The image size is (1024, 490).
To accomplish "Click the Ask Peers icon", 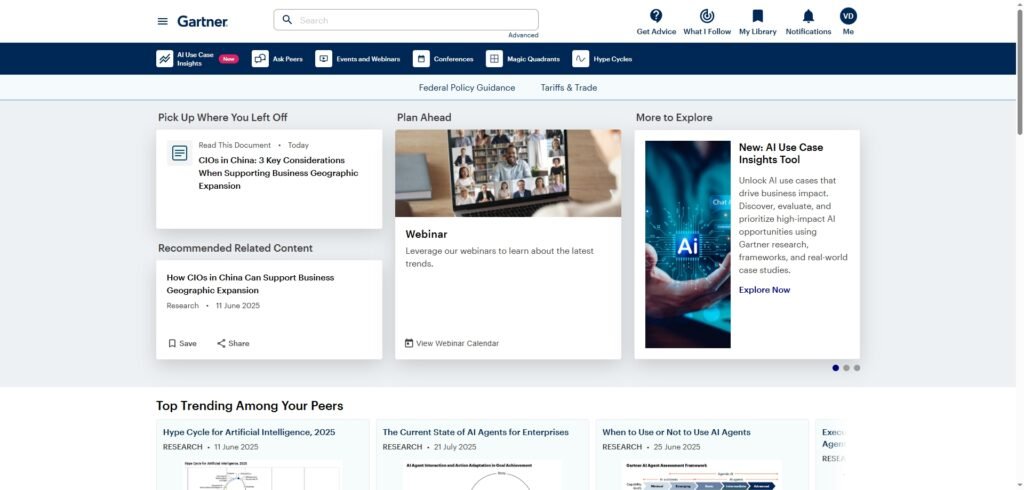I will (x=260, y=59).
